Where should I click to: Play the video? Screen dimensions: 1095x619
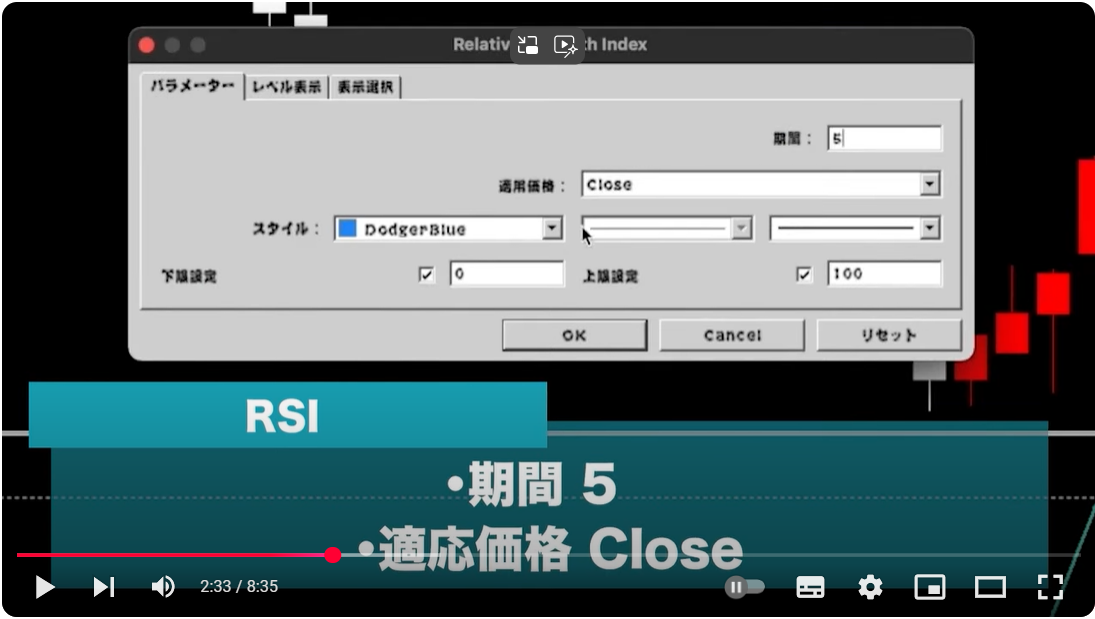(x=45, y=587)
